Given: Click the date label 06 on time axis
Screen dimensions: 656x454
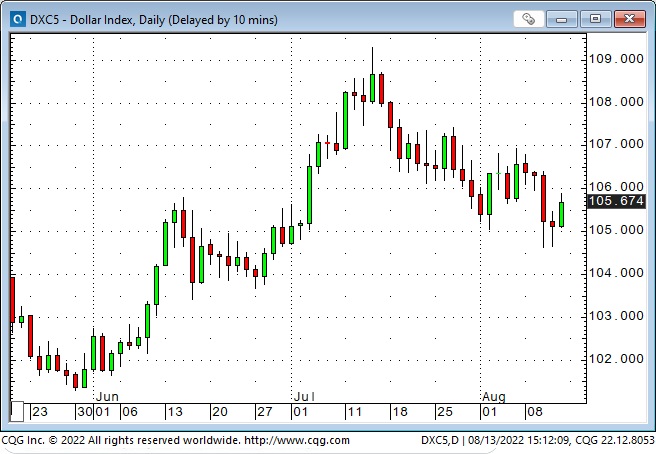Looking at the screenshot, I should point(130,412).
